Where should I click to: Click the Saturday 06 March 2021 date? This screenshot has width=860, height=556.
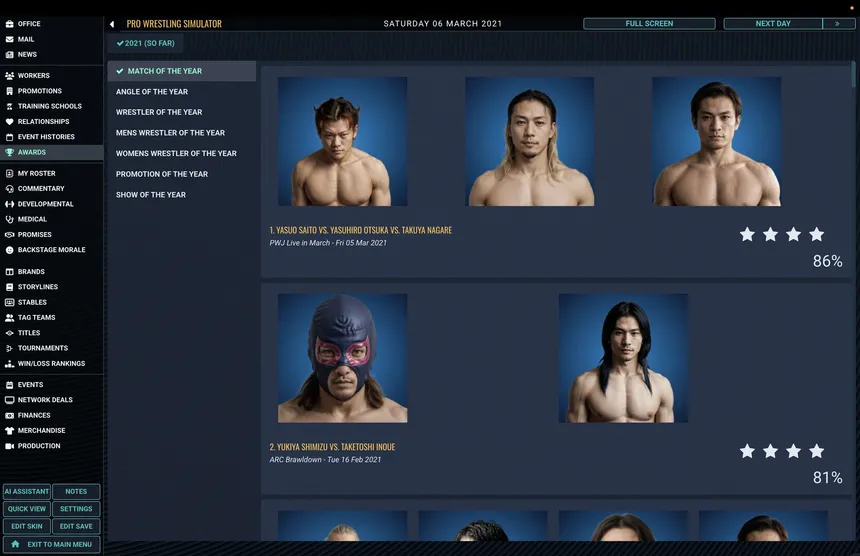pos(443,24)
